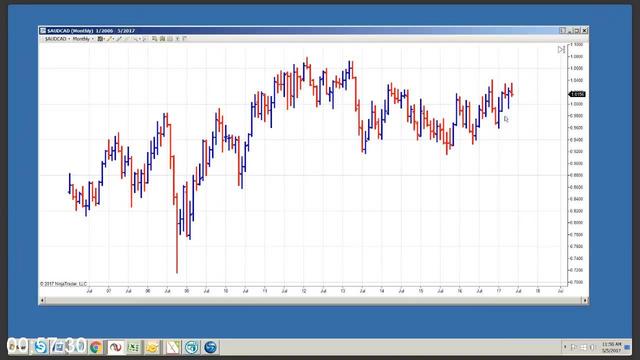Click the chart window restore button
The image size is (640, 360).
pos(577,31)
